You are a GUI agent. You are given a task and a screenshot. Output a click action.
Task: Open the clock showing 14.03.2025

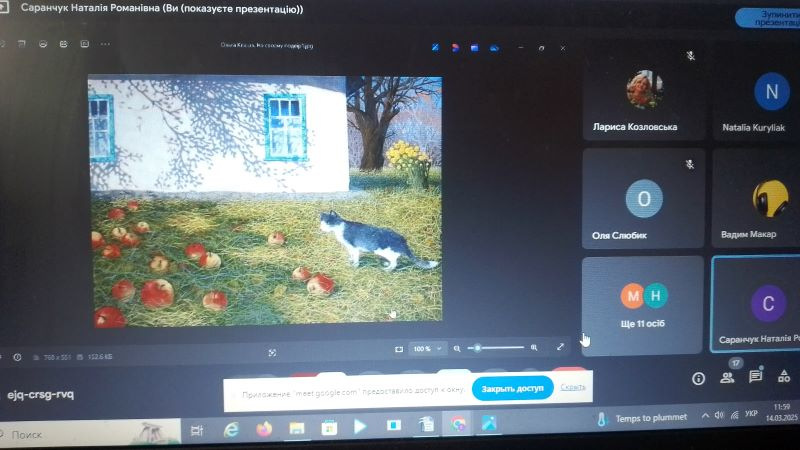click(781, 412)
